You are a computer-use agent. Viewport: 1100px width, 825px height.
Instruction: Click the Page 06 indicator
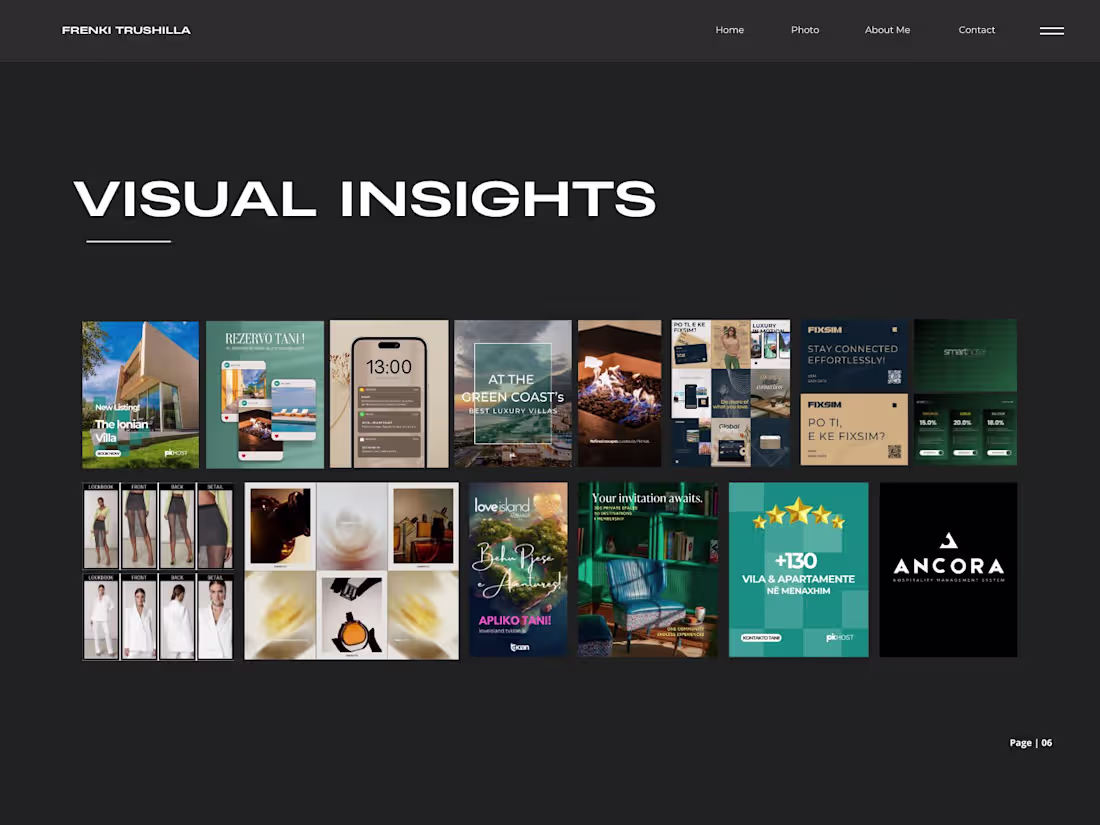1031,742
